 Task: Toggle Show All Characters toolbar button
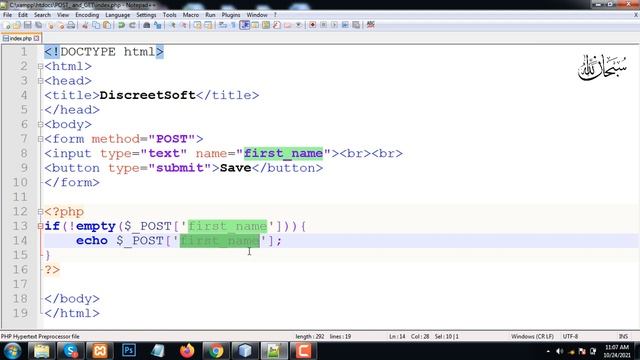coord(233,25)
